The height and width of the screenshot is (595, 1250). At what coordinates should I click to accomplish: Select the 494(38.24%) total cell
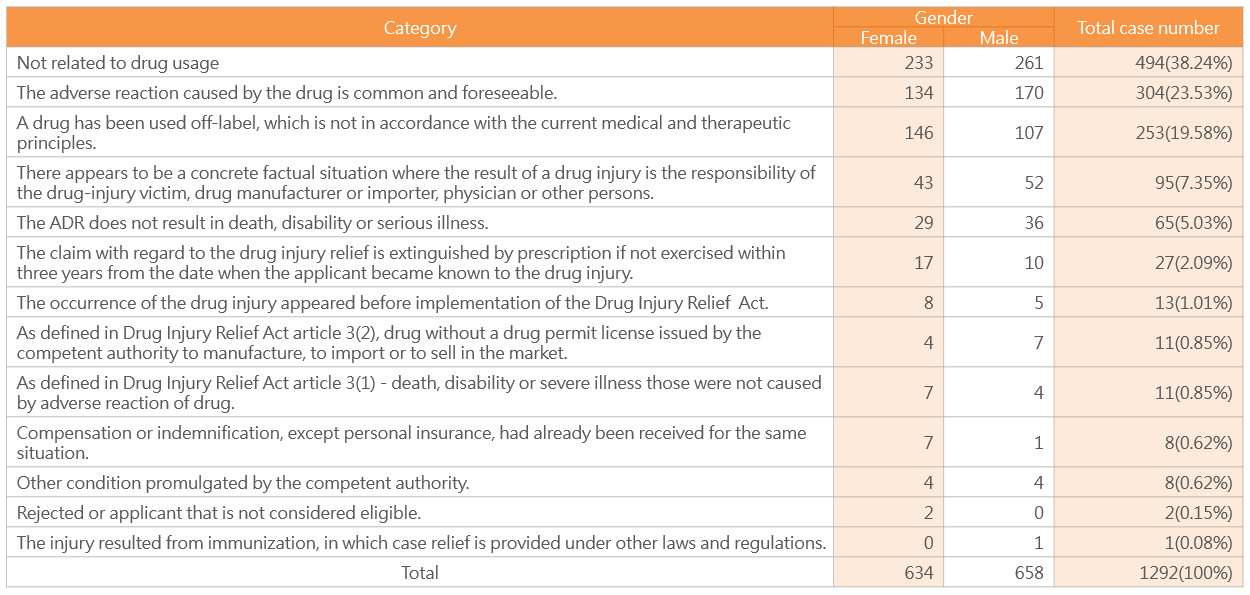point(1148,62)
